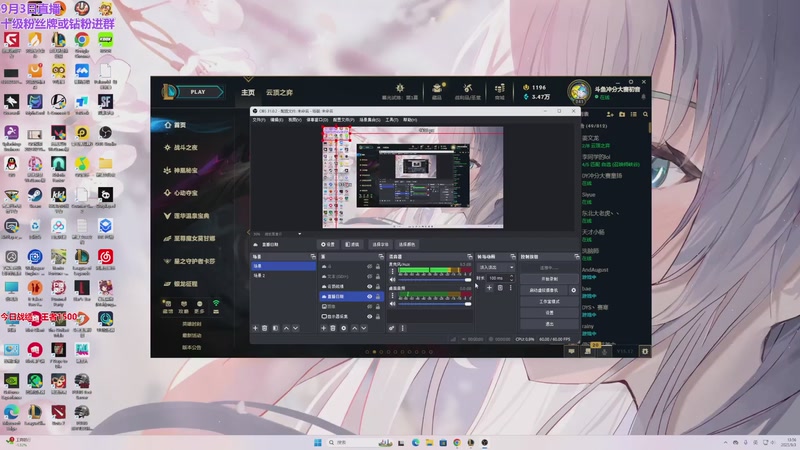
Task: Click the add friend icon in friends list
Action: (610, 114)
